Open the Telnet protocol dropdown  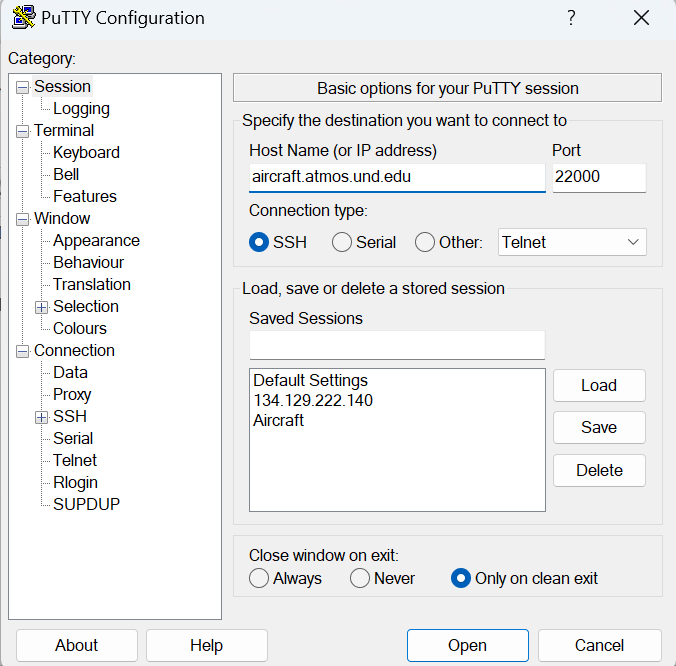[x=572, y=242]
